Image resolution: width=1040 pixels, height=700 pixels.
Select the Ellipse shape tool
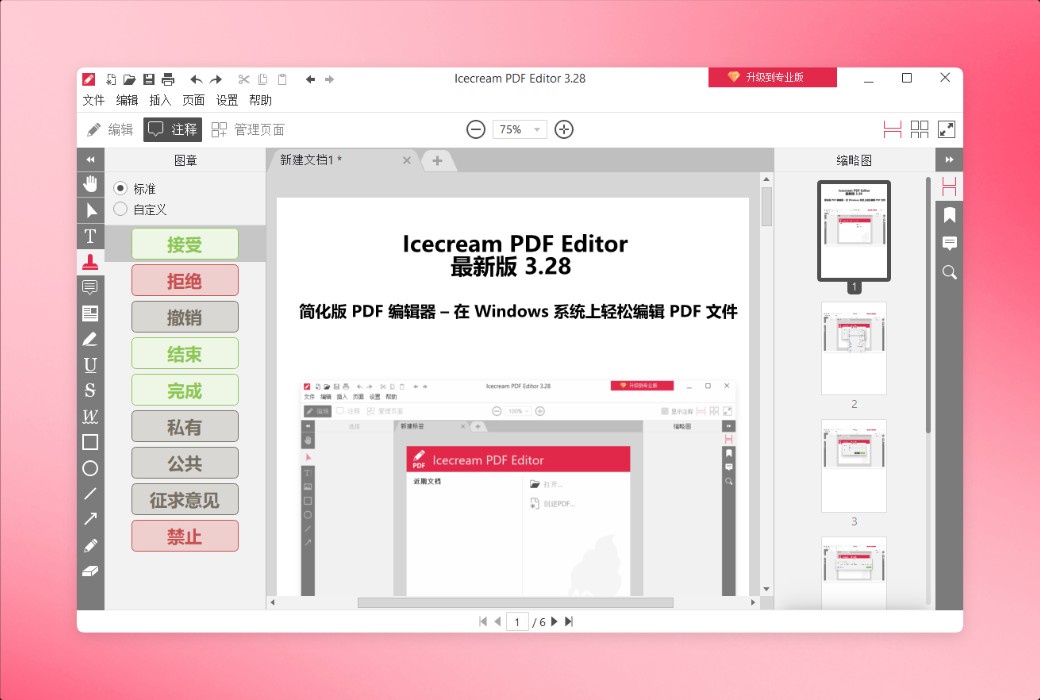tap(90, 468)
